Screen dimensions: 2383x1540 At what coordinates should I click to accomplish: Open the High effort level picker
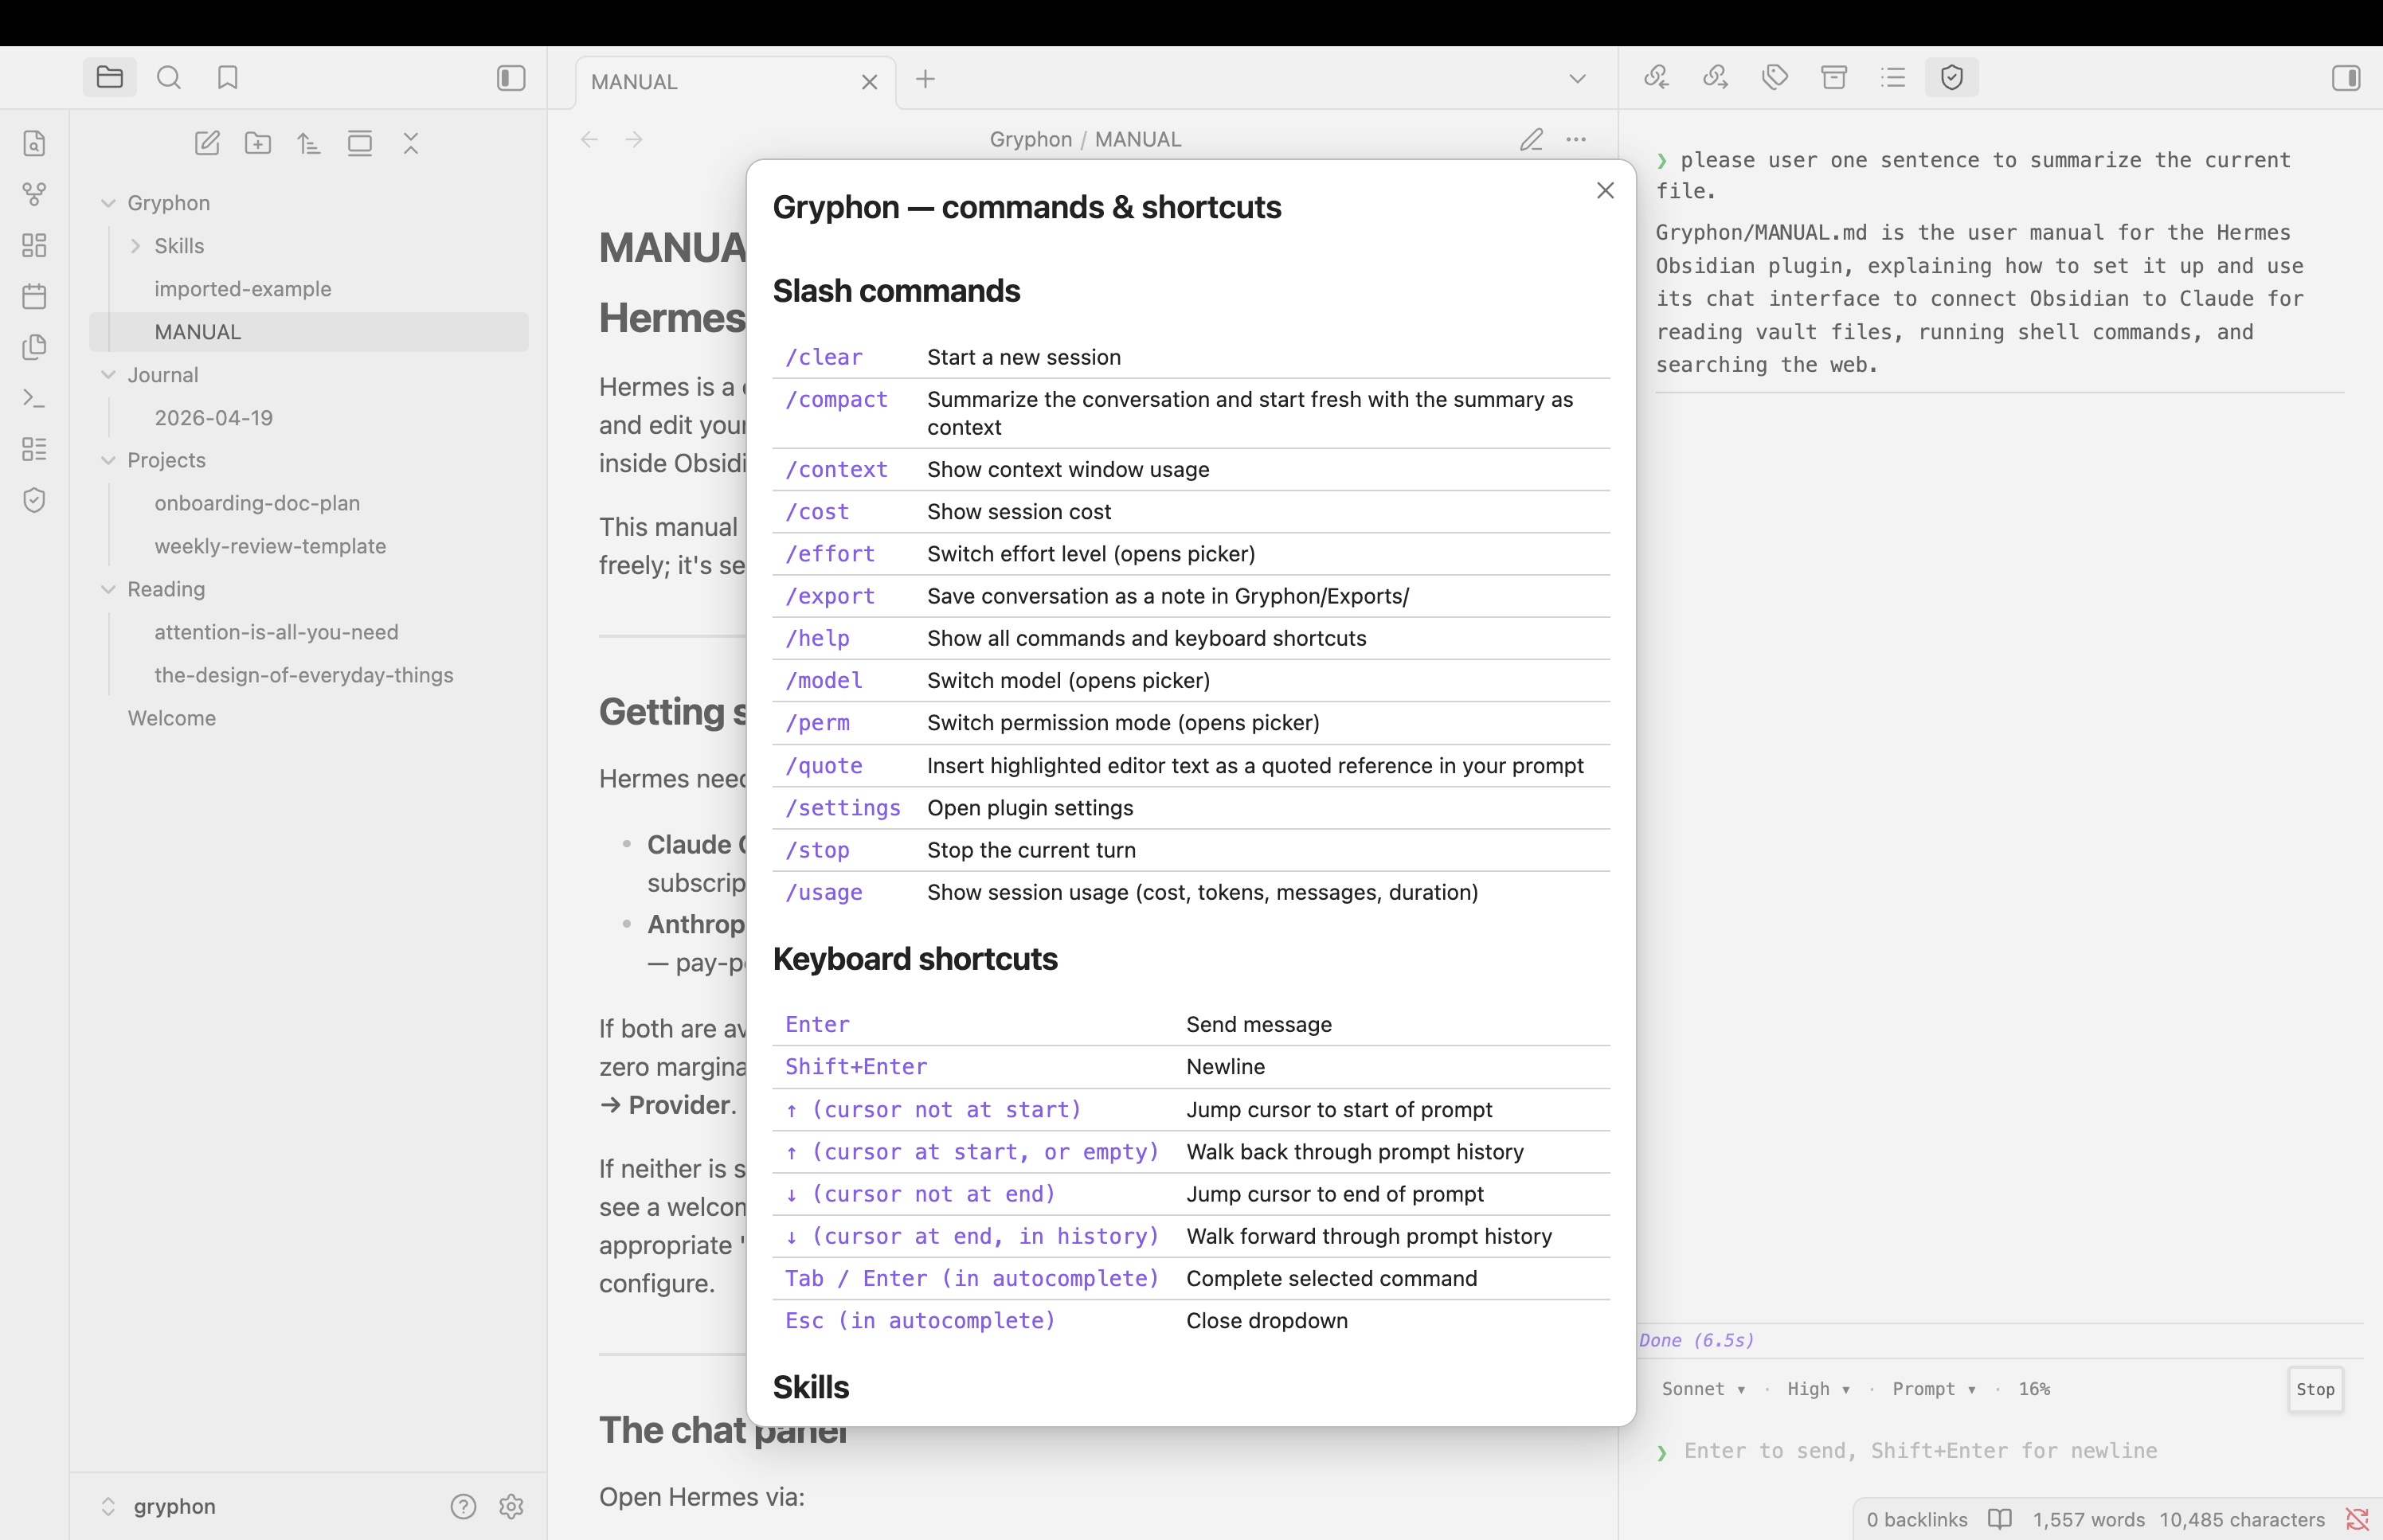click(x=1818, y=1389)
